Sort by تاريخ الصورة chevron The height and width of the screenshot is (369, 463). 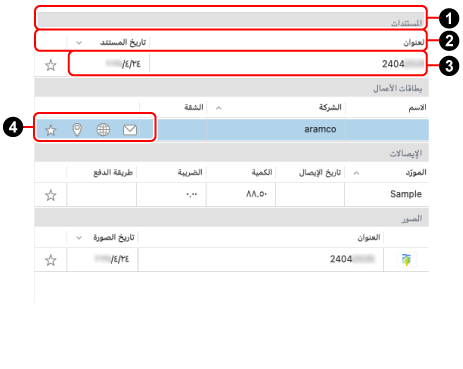pos(79,238)
